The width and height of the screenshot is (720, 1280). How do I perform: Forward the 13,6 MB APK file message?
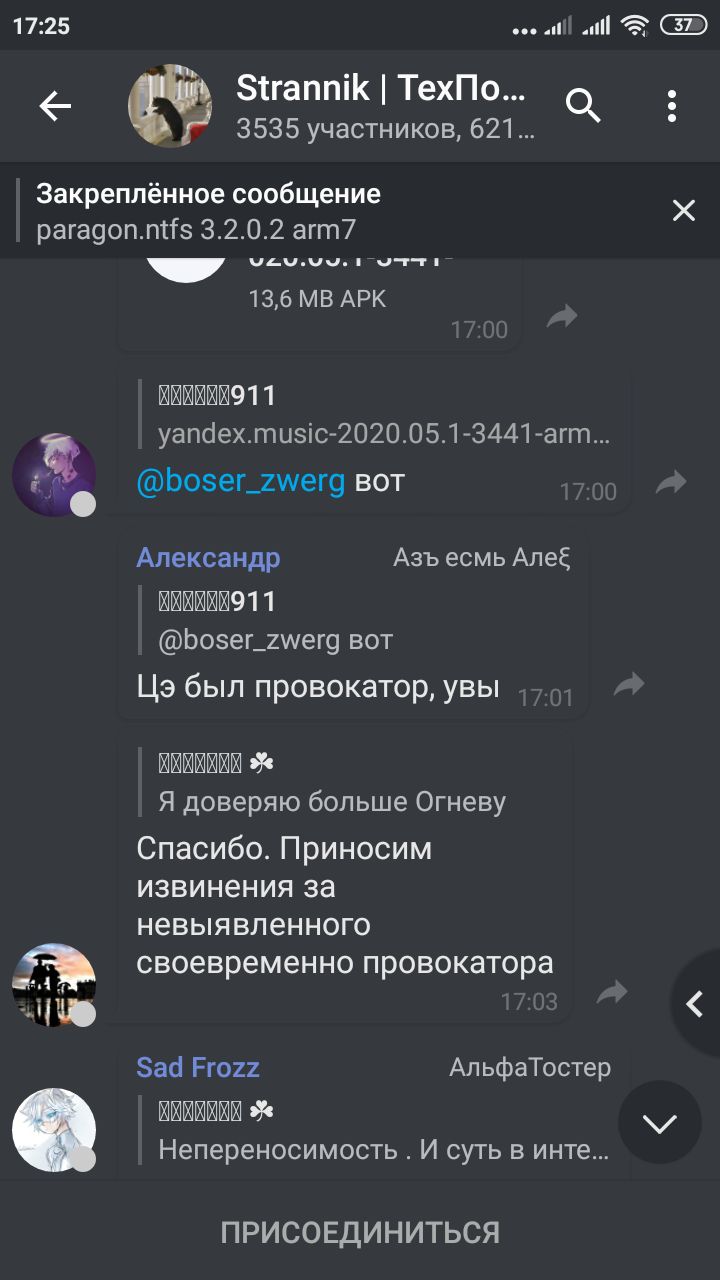pos(563,318)
